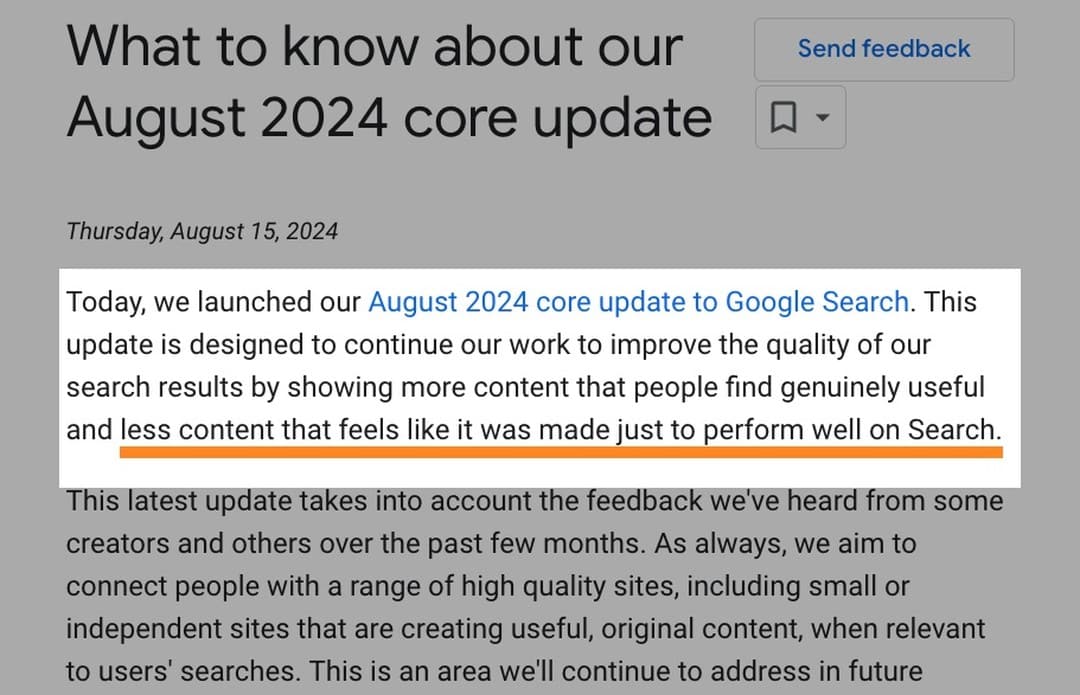The width and height of the screenshot is (1080, 695).
Task: Click 'perform well on Search' text
Action: tap(849, 430)
